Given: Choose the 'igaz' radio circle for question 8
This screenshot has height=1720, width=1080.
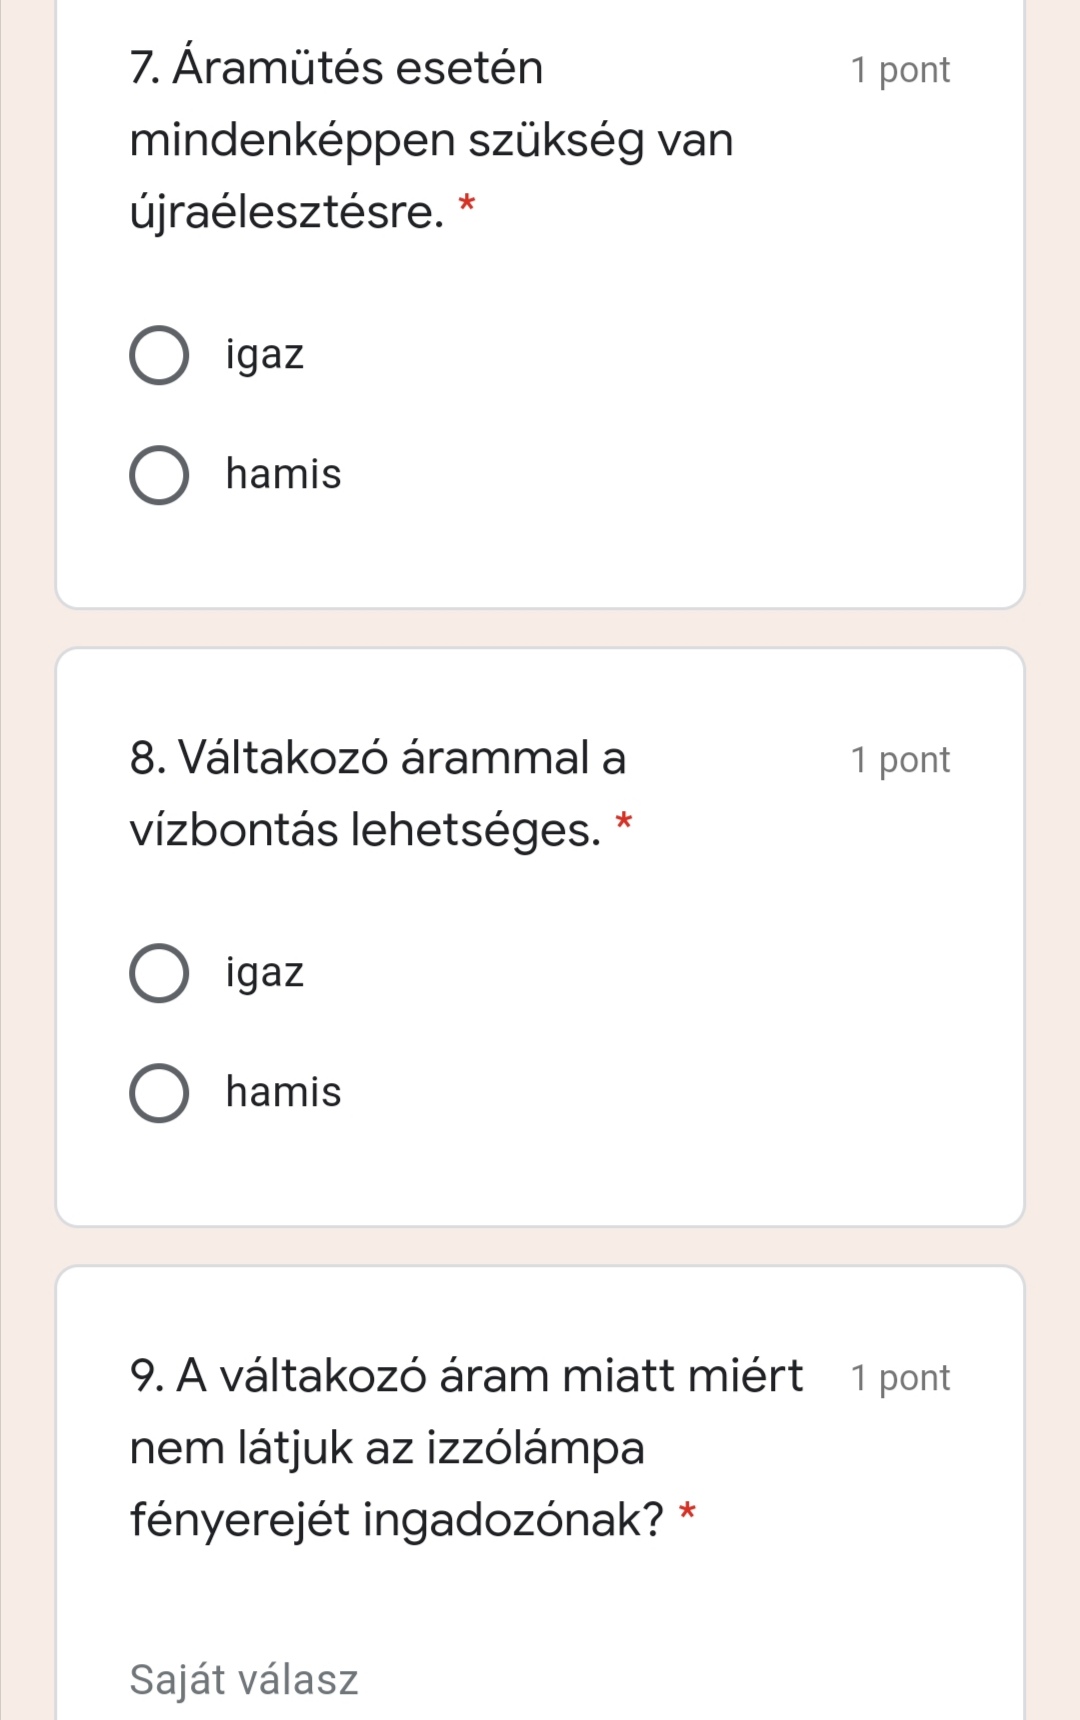Looking at the screenshot, I should (159, 973).
